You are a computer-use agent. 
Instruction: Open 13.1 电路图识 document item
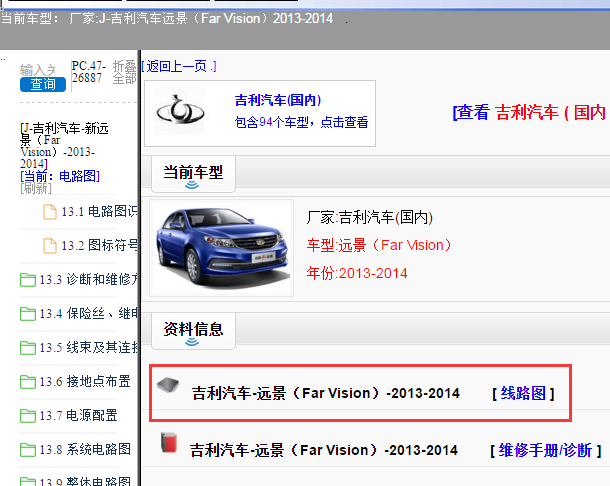99,212
